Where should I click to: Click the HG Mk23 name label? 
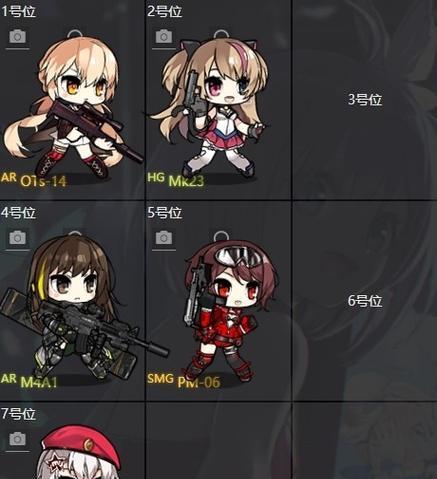point(176,179)
